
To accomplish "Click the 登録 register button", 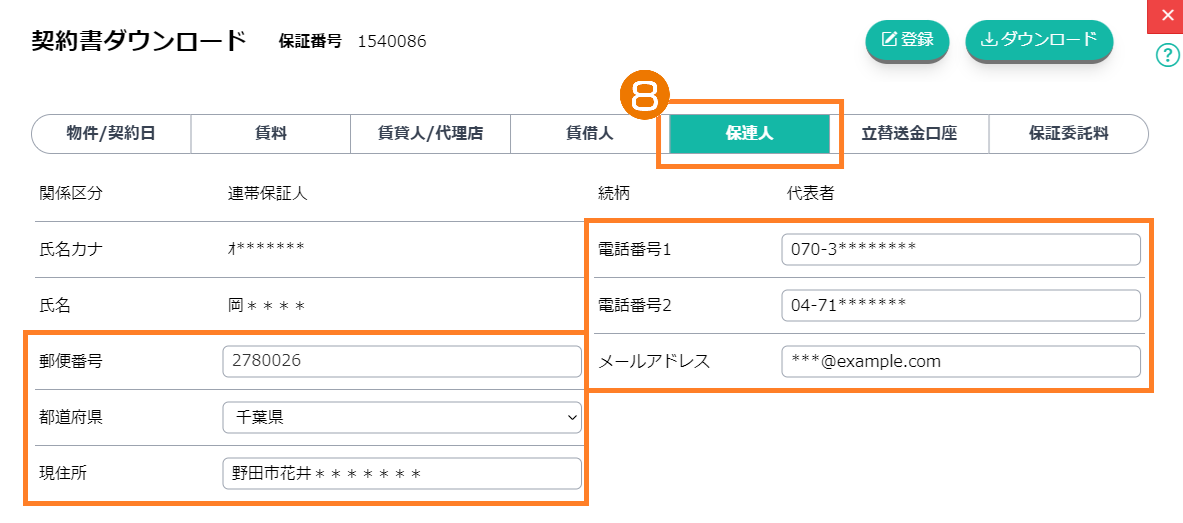I will point(907,40).
